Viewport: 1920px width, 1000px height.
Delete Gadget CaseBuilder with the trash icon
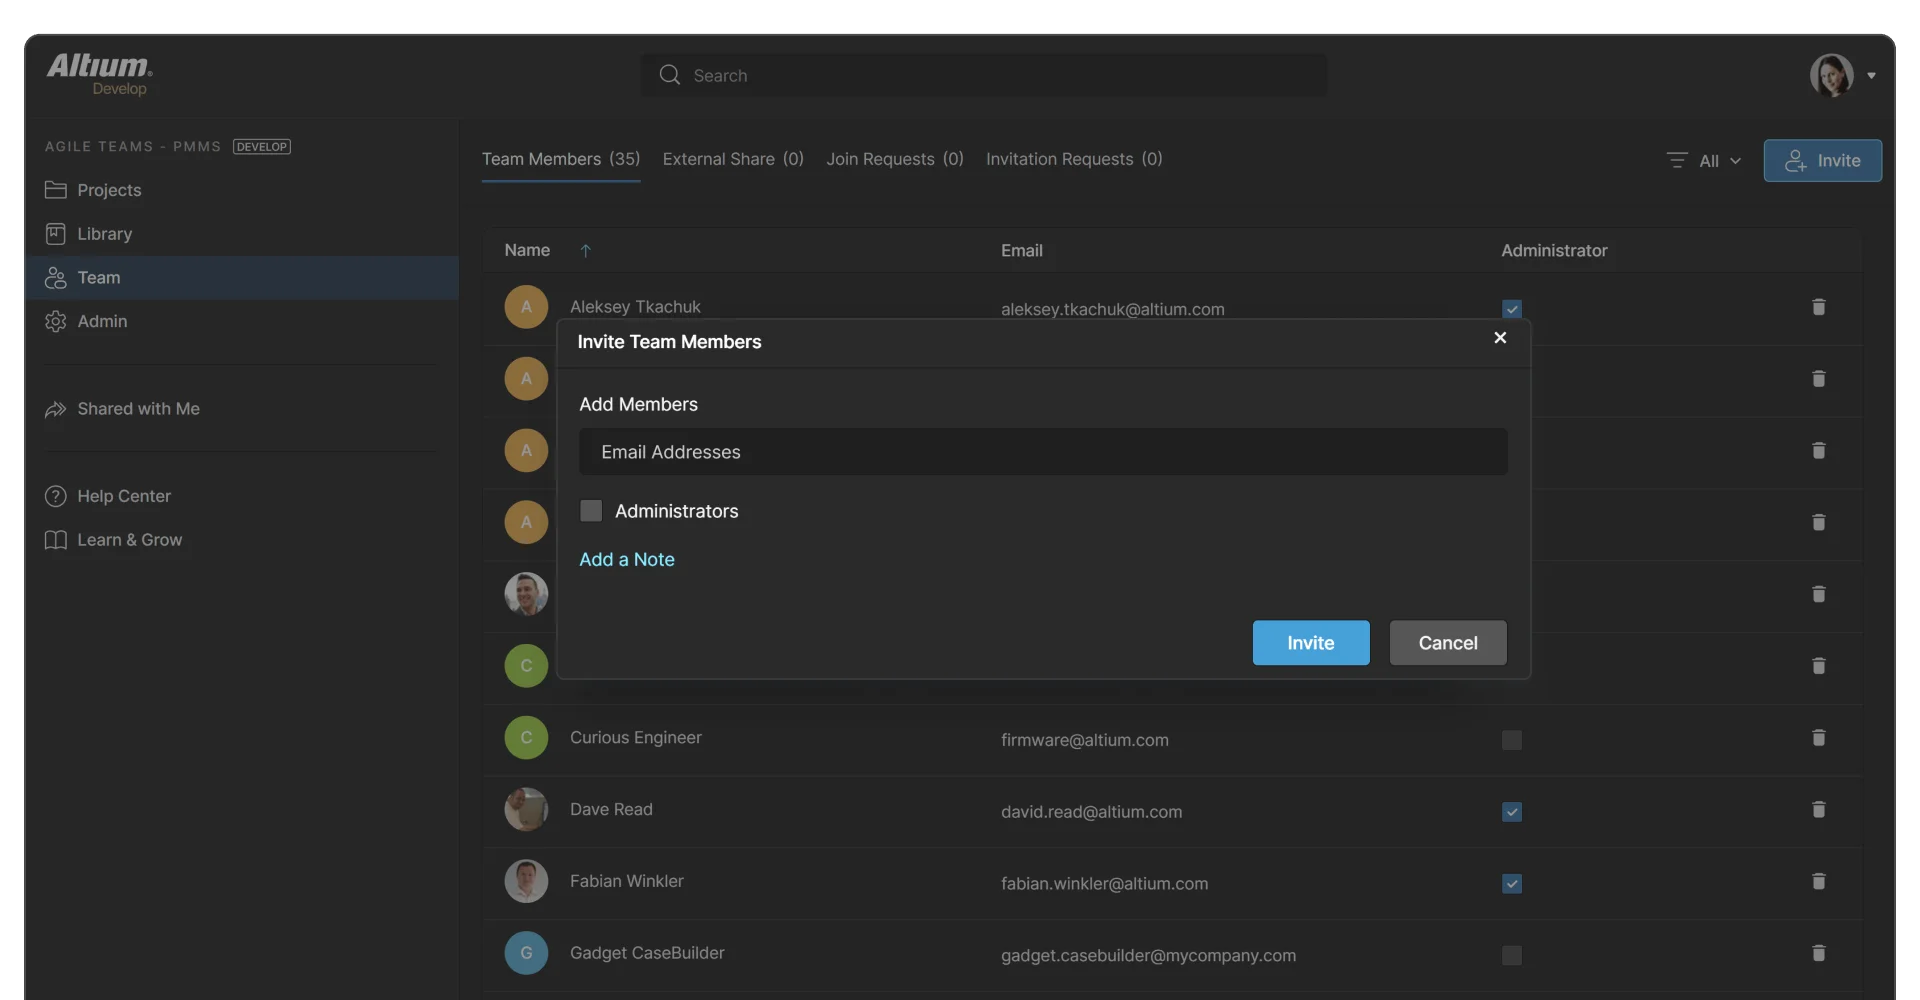coord(1818,954)
